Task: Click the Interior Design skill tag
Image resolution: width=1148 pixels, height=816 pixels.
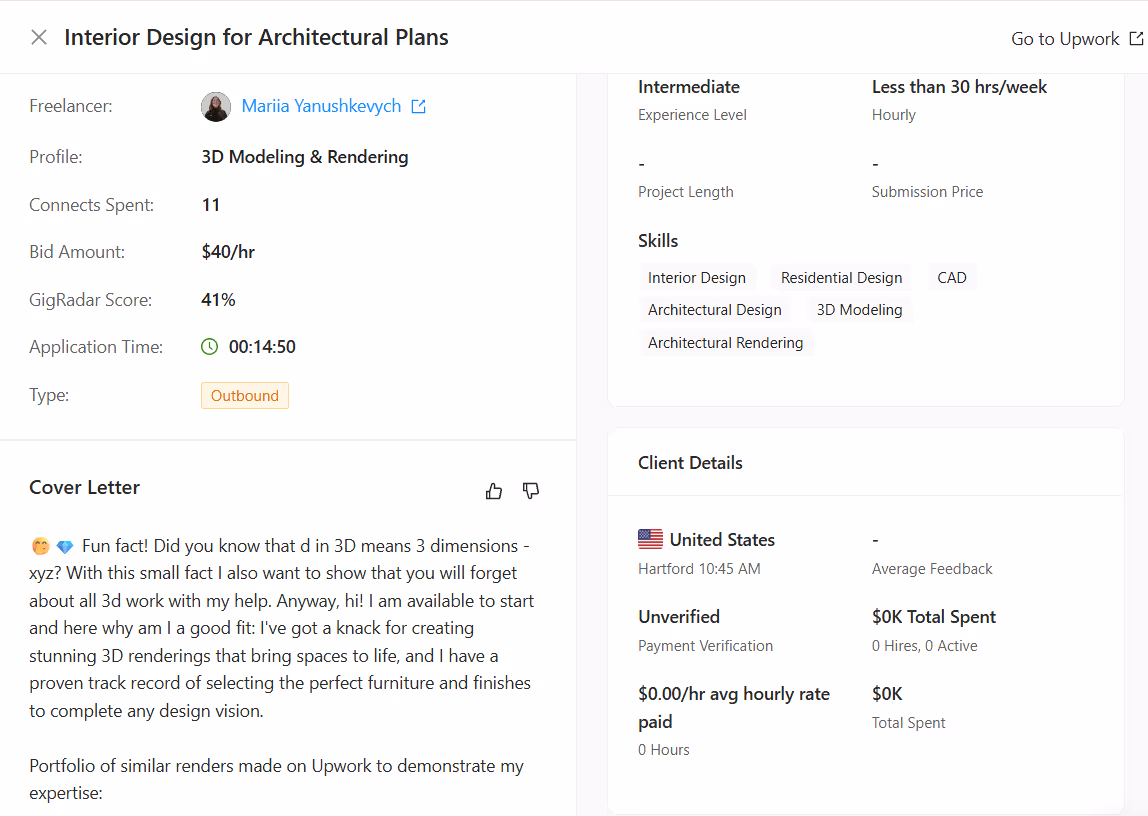Action: coord(696,278)
